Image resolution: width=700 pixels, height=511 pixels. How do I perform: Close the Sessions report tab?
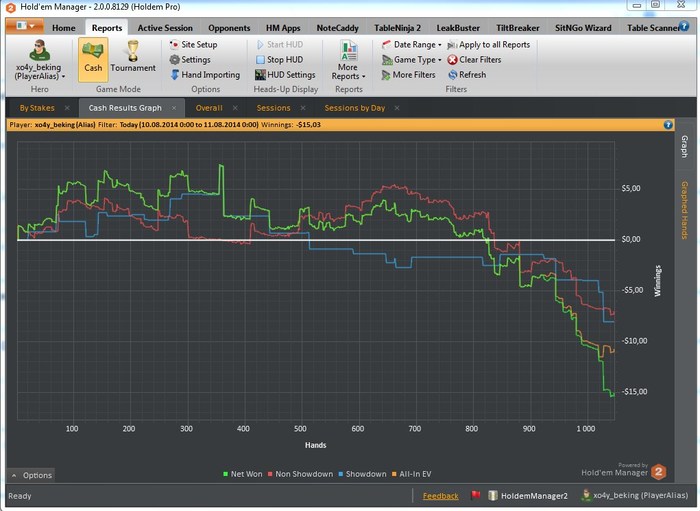(303, 108)
